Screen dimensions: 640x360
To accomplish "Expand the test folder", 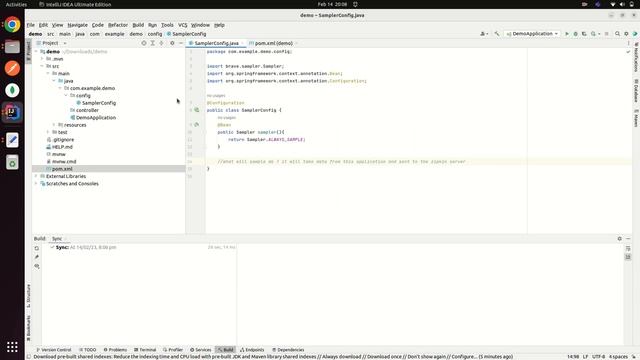I will 48,132.
